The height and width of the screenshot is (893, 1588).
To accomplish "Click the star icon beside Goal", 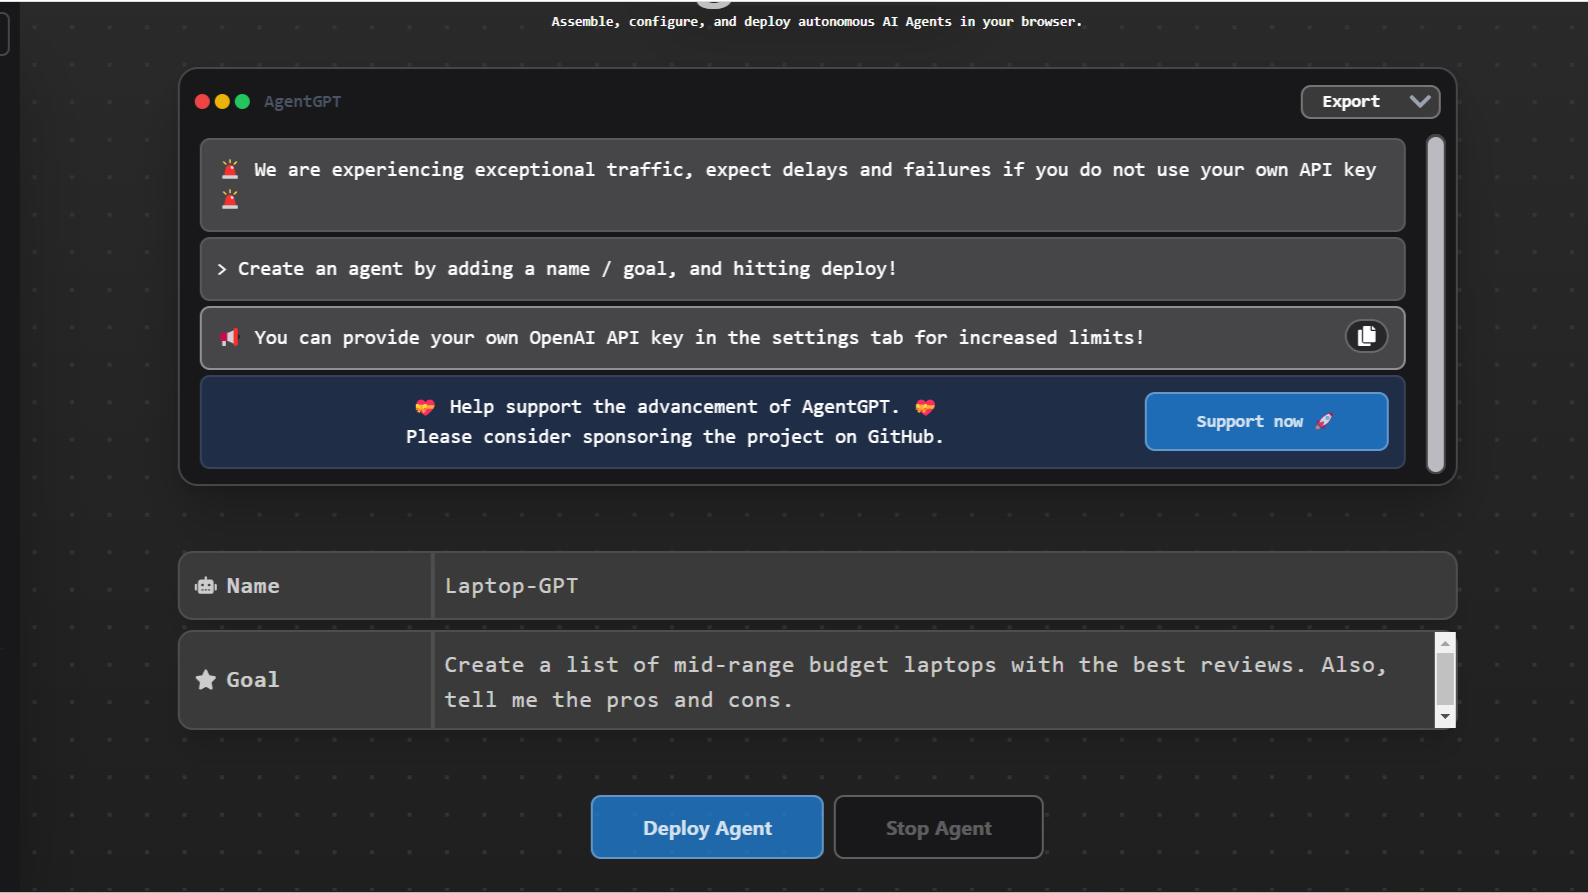I will 206,680.
